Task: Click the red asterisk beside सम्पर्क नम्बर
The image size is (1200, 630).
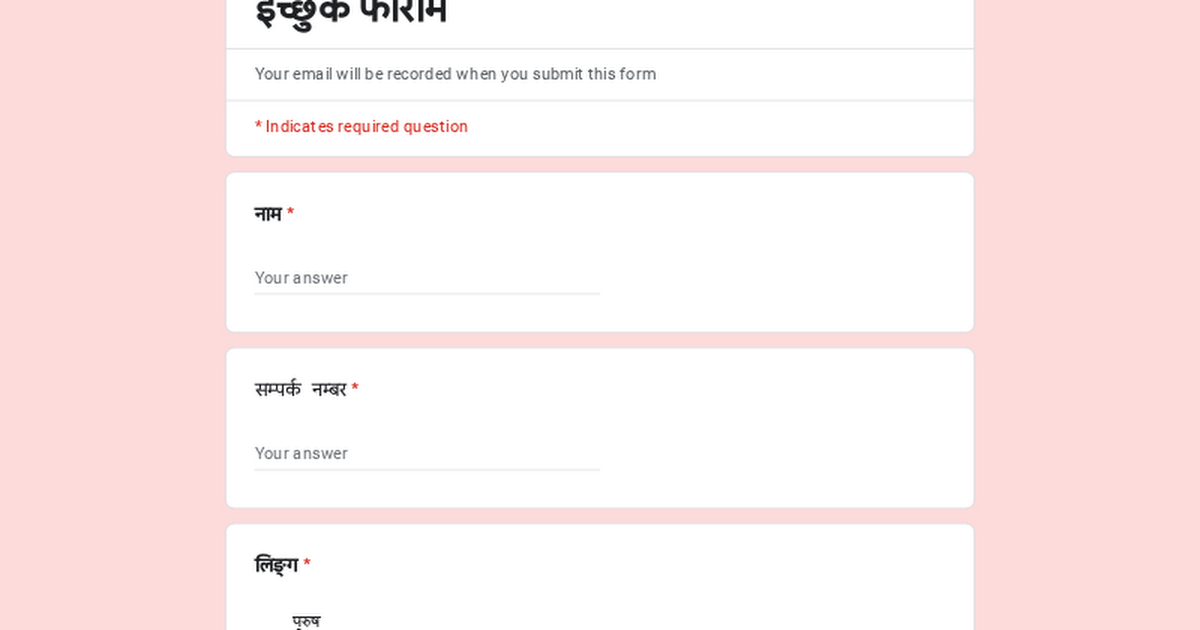Action: pyautogui.click(x=355, y=389)
